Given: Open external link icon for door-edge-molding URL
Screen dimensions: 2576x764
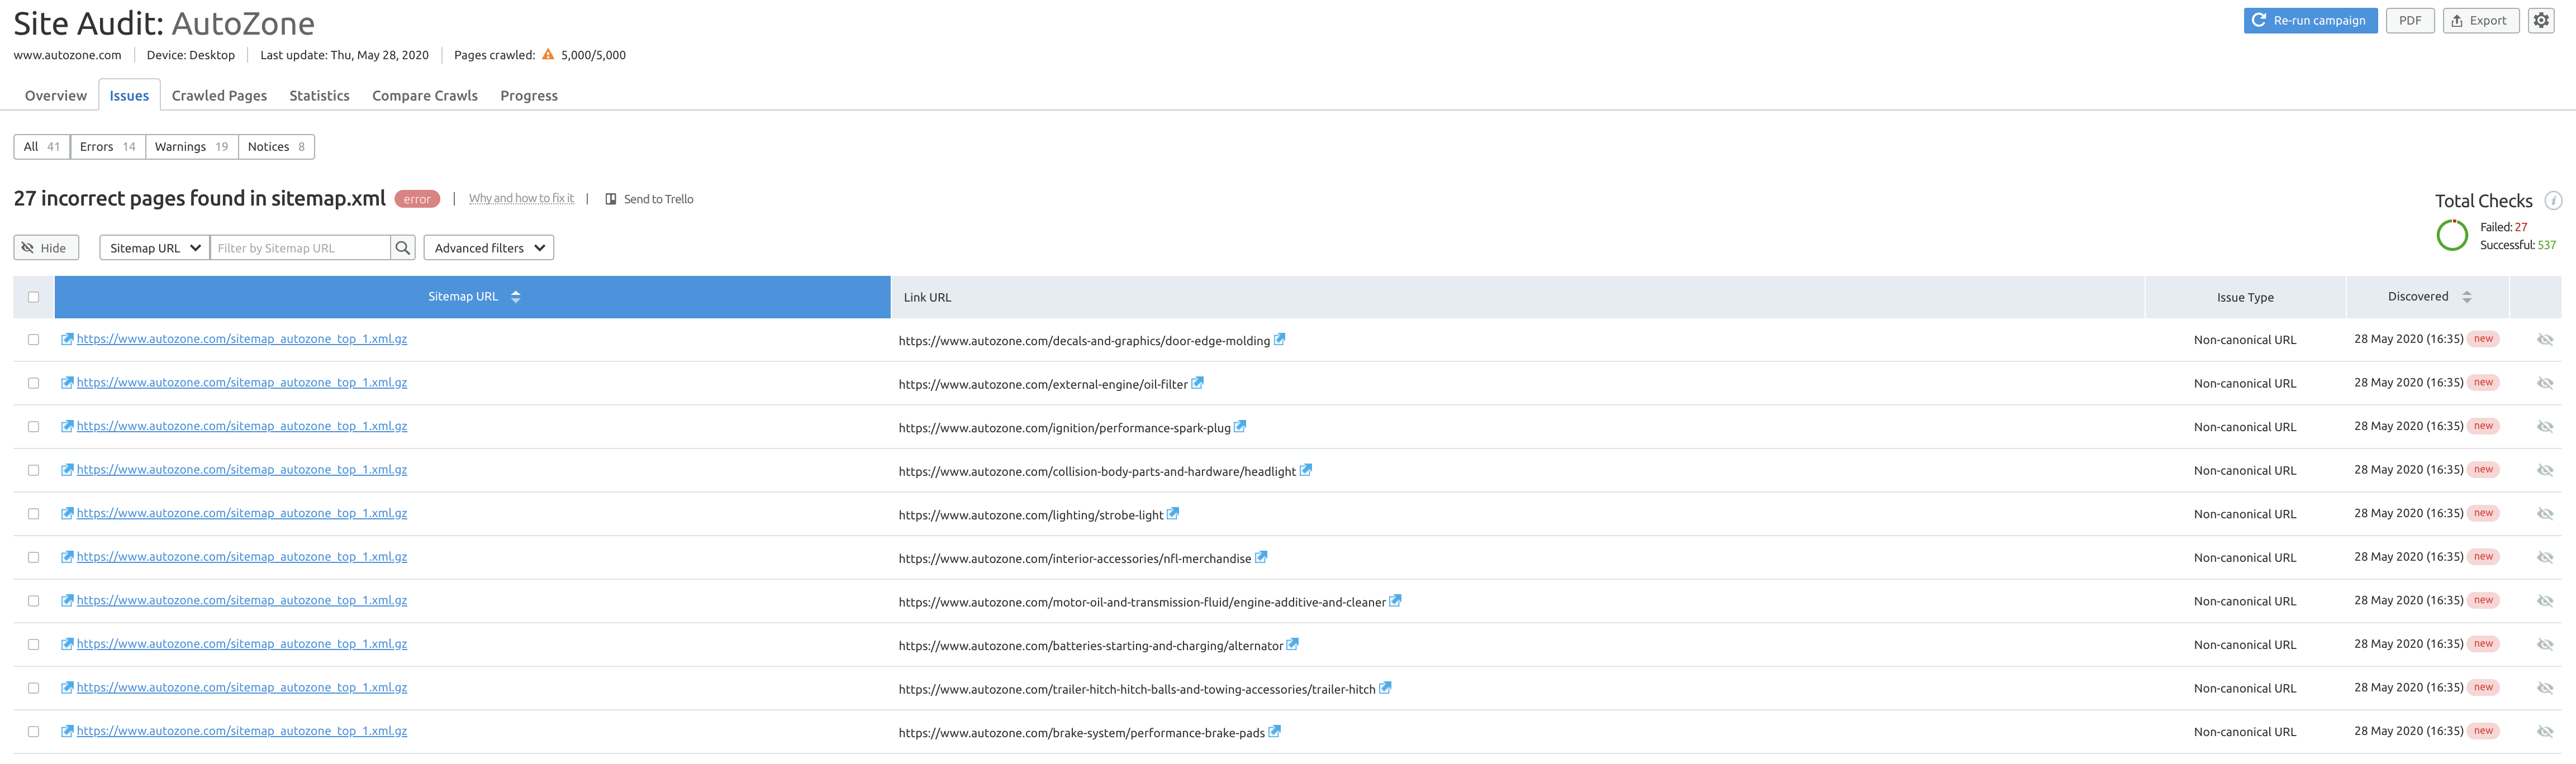Looking at the screenshot, I should tap(1279, 340).
